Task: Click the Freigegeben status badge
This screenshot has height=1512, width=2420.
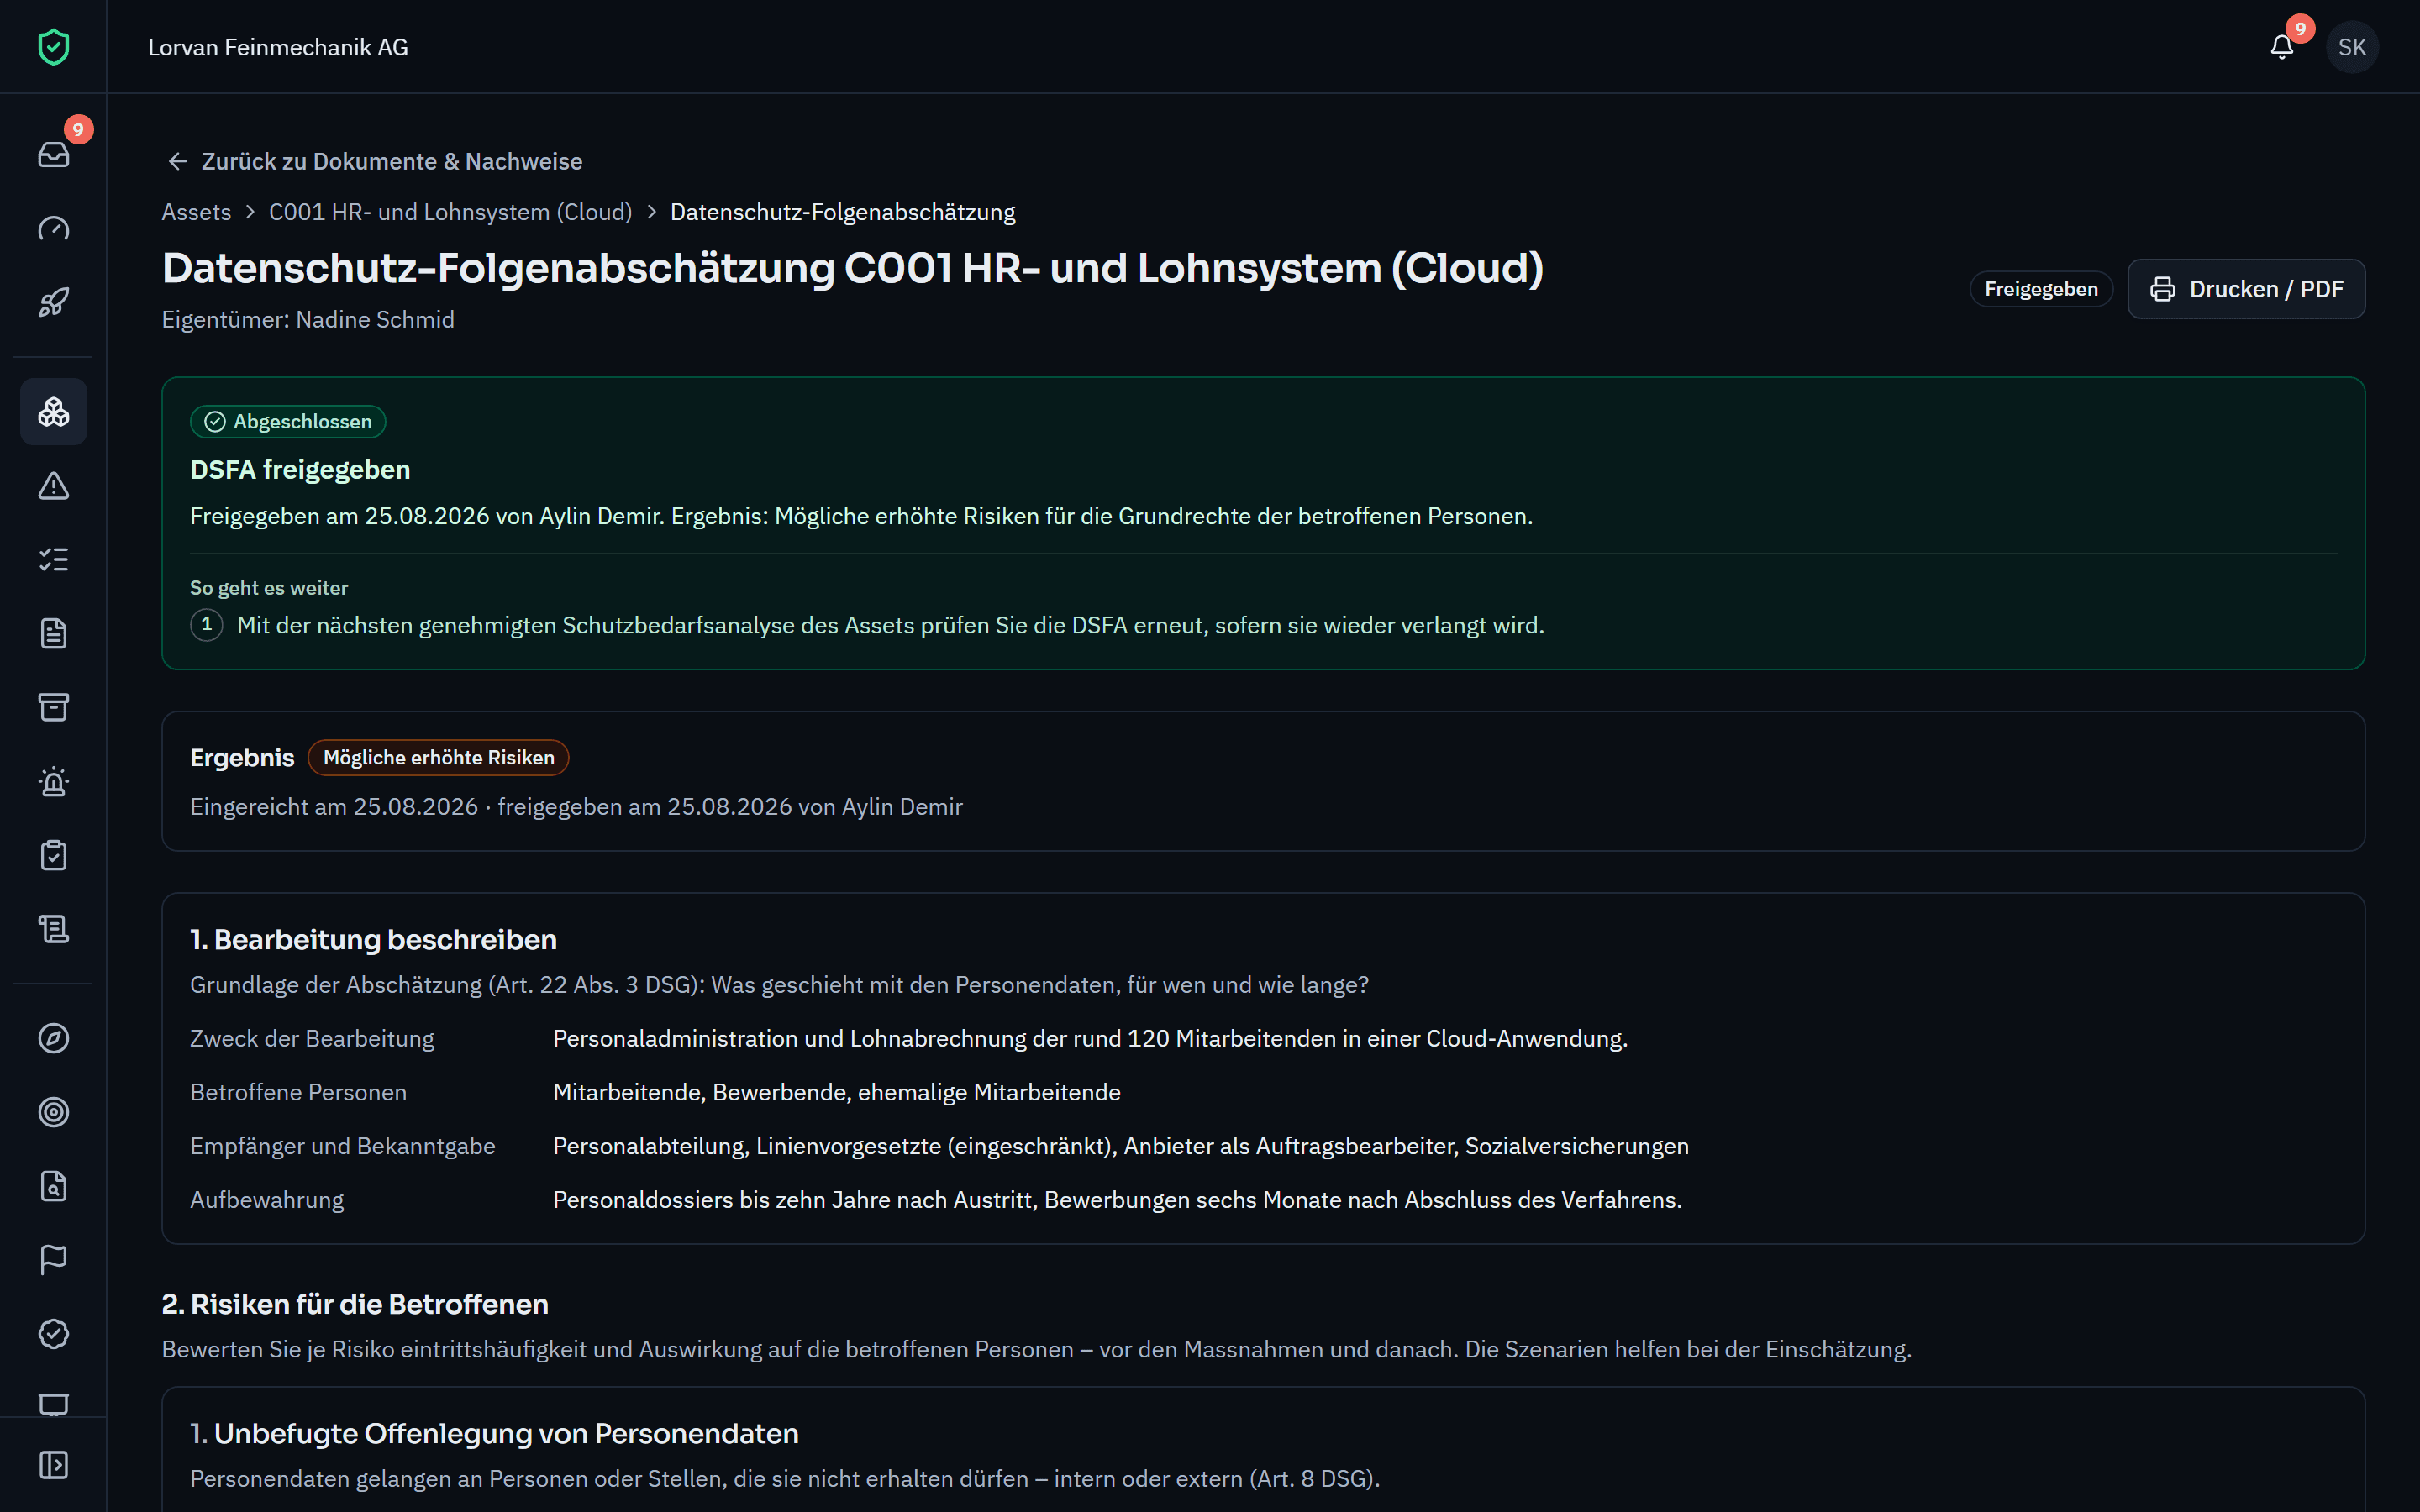Action: [2041, 289]
